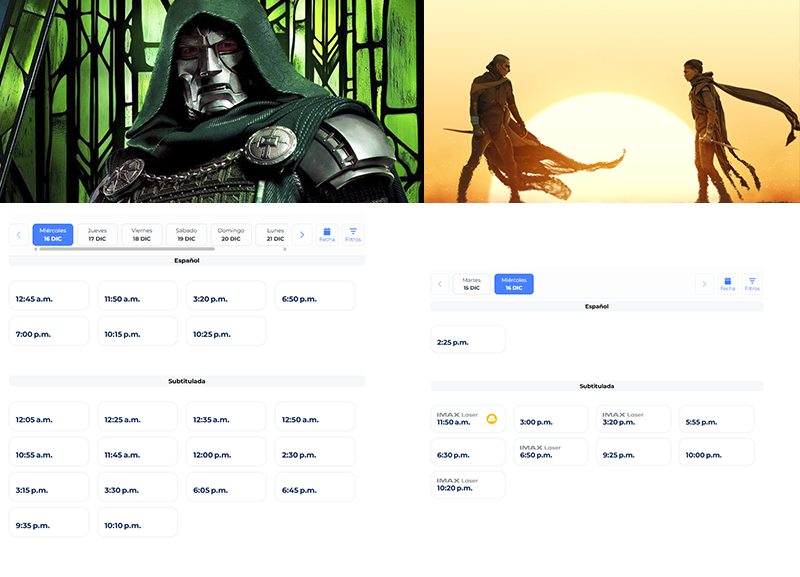Image resolution: width=800 pixels, height=577 pixels.
Task: Switch to Lunes 21 DIC
Action: click(272, 235)
